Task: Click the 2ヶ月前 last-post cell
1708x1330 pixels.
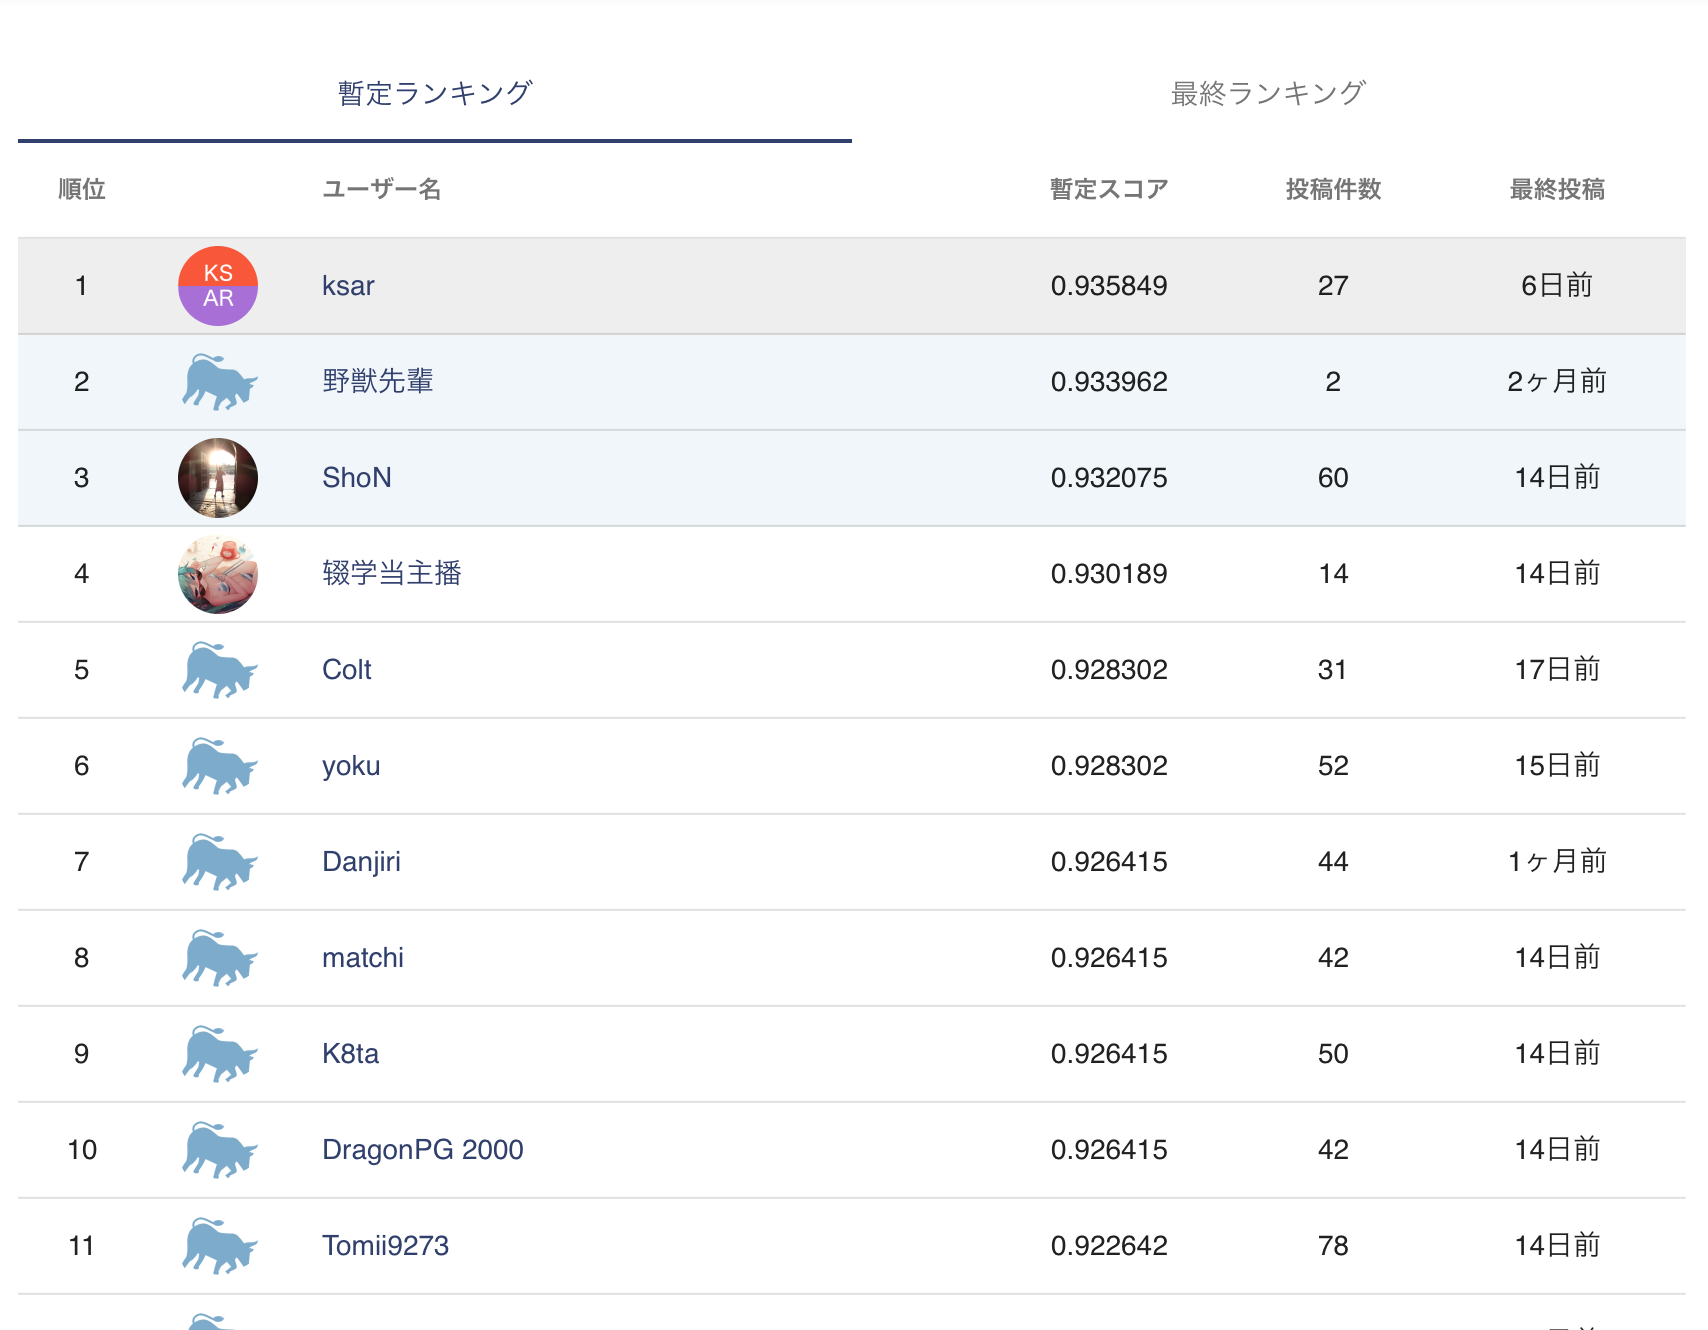Action: click(x=1557, y=382)
